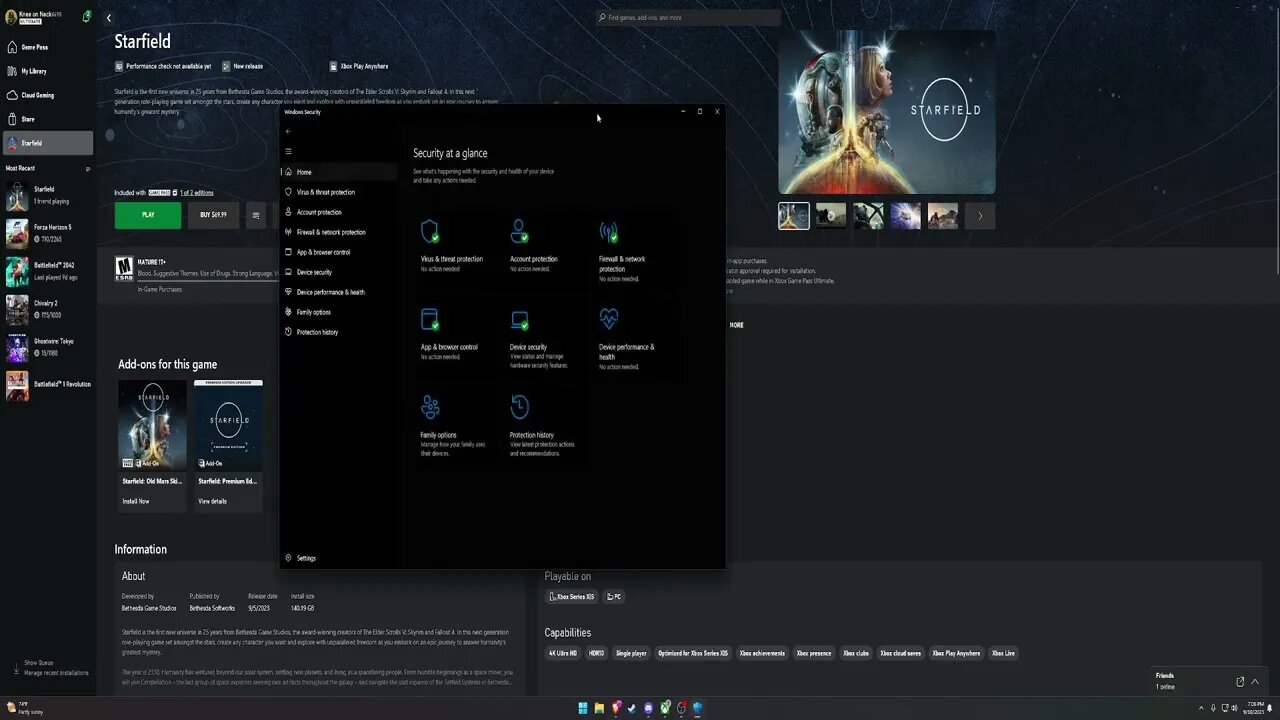Screen dimensions: 1280x720
Task: Open Store in Xbox sidebar
Action: (48, 119)
